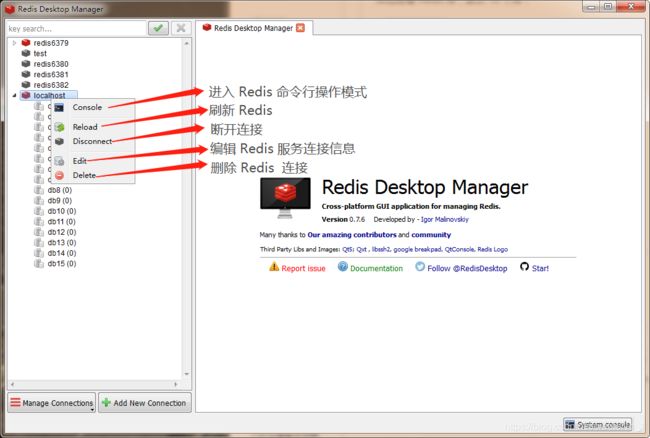Open the community link
The height and width of the screenshot is (438, 650).
[431, 235]
